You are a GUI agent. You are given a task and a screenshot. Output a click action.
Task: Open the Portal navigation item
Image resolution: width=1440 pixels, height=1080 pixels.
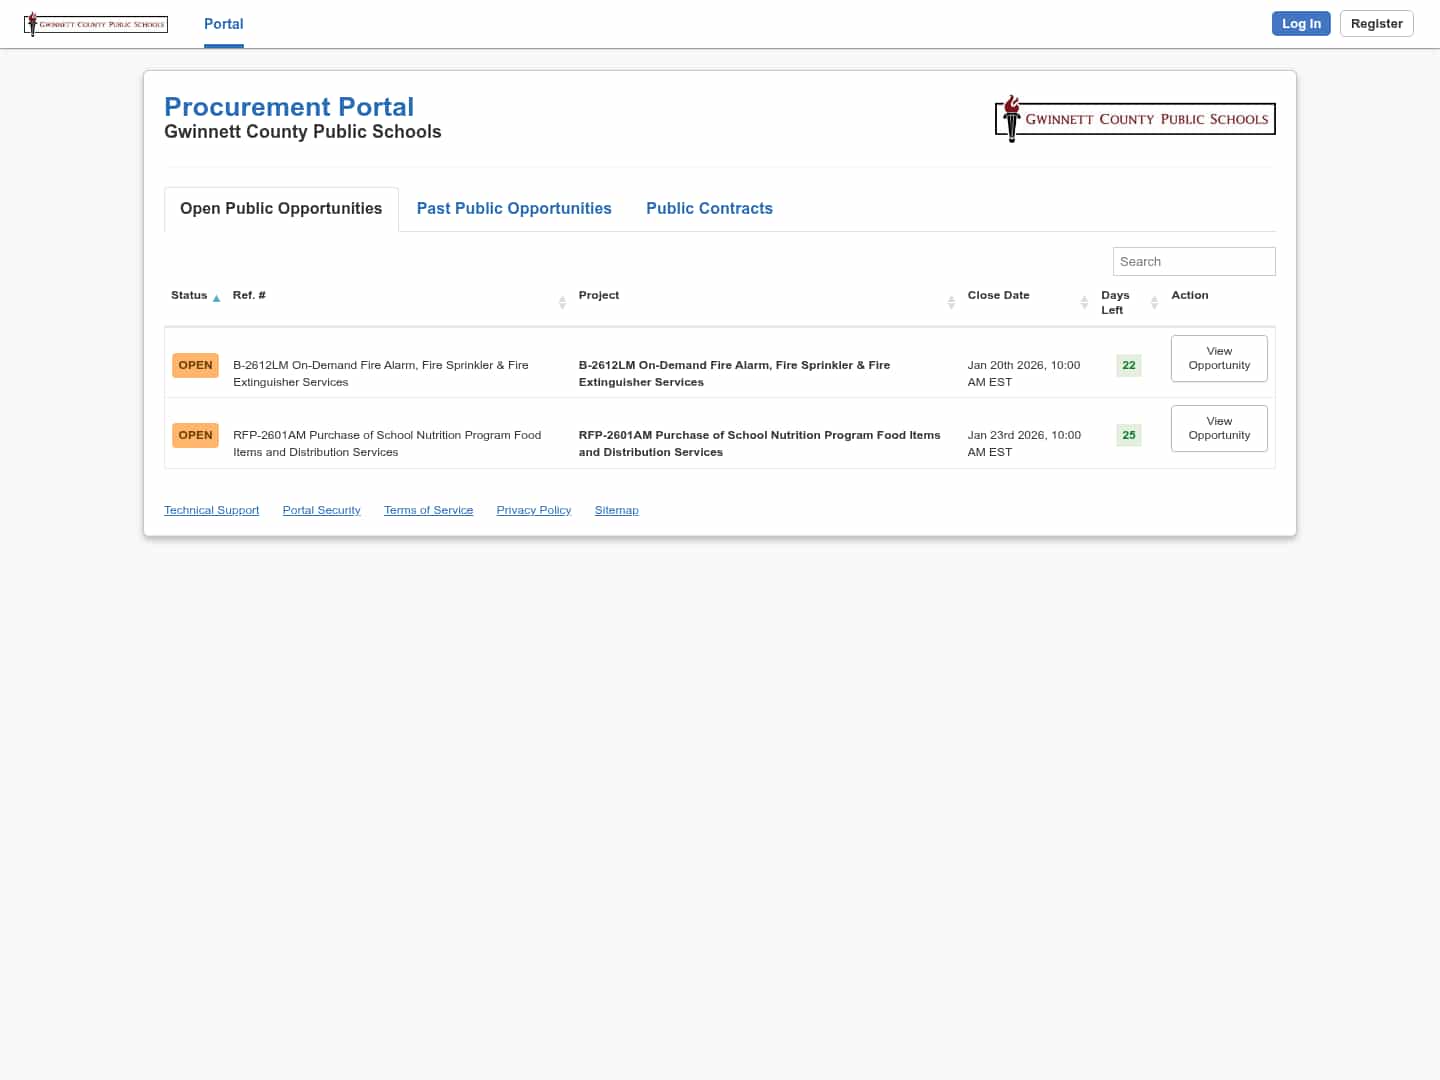click(223, 24)
